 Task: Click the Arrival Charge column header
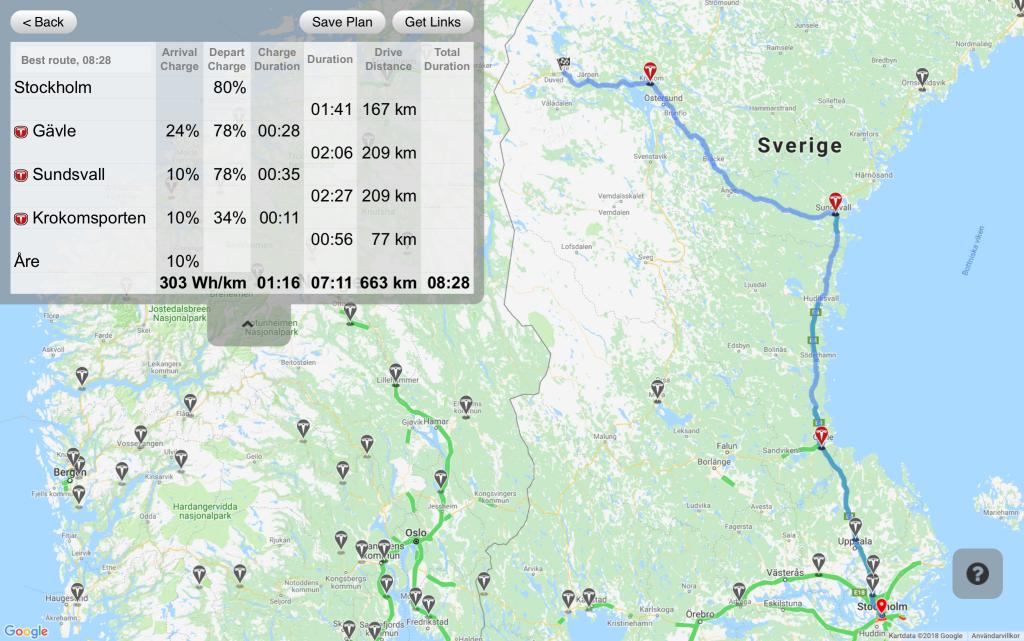(180, 59)
